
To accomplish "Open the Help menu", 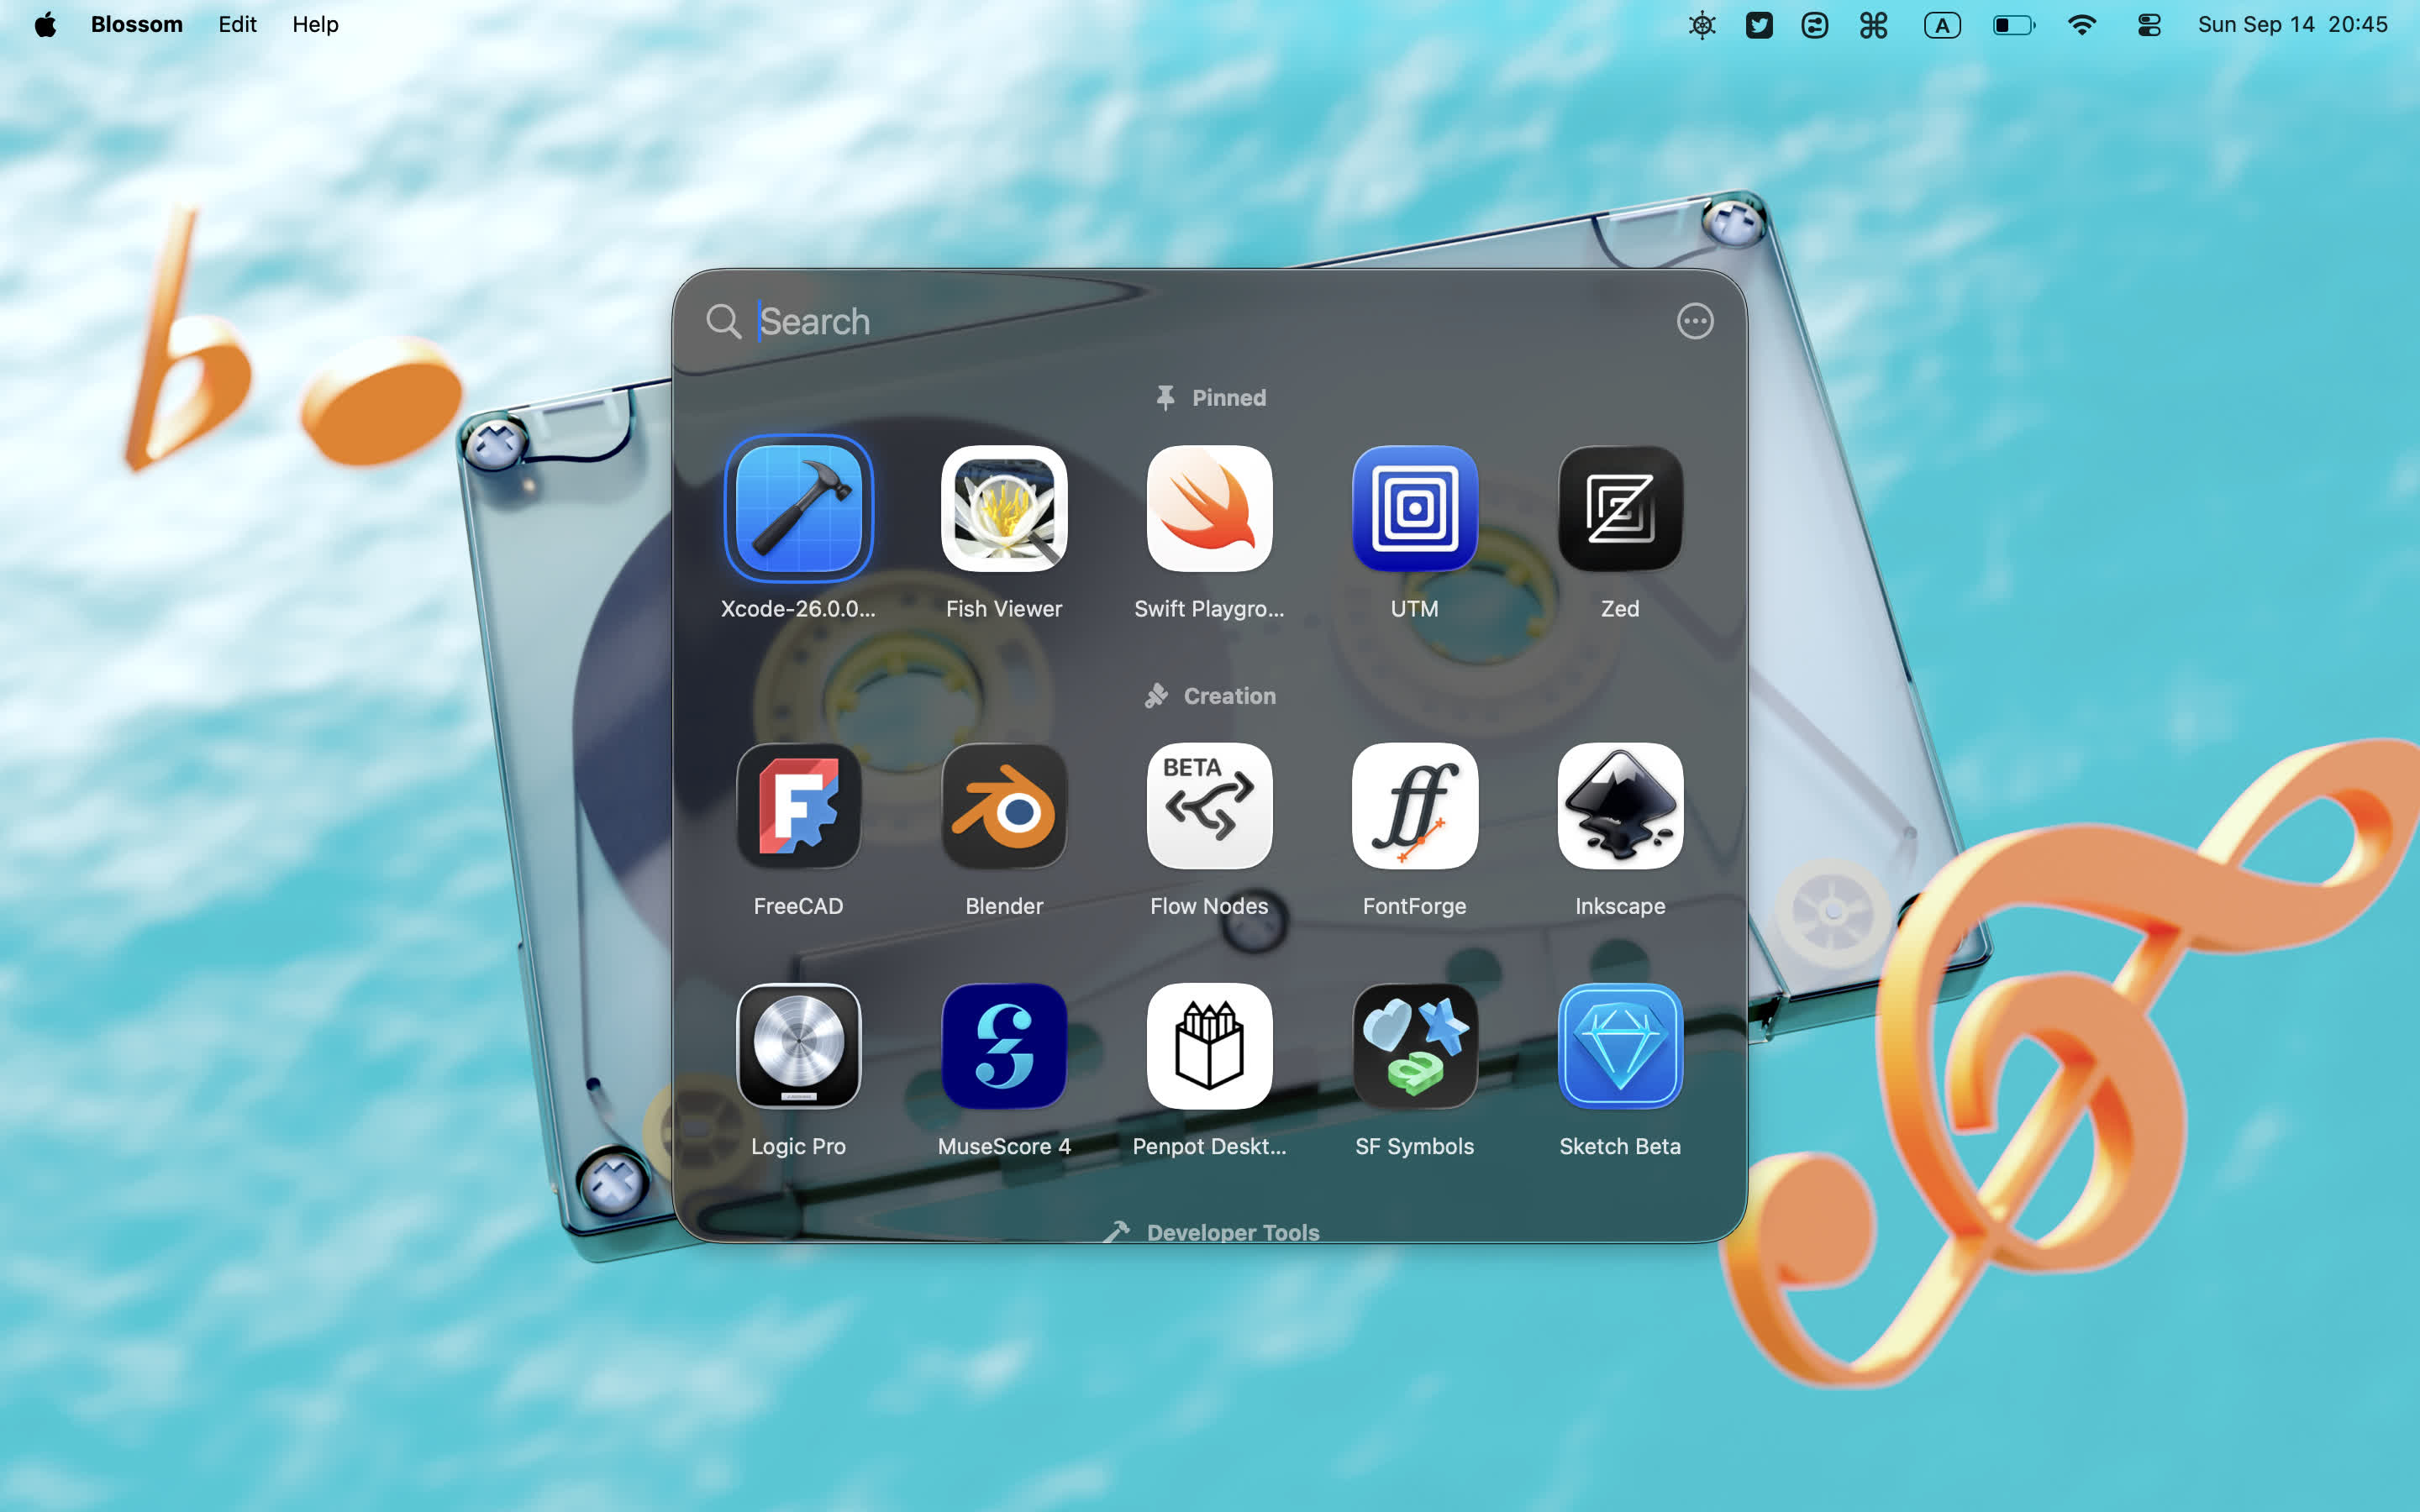I will [315, 24].
